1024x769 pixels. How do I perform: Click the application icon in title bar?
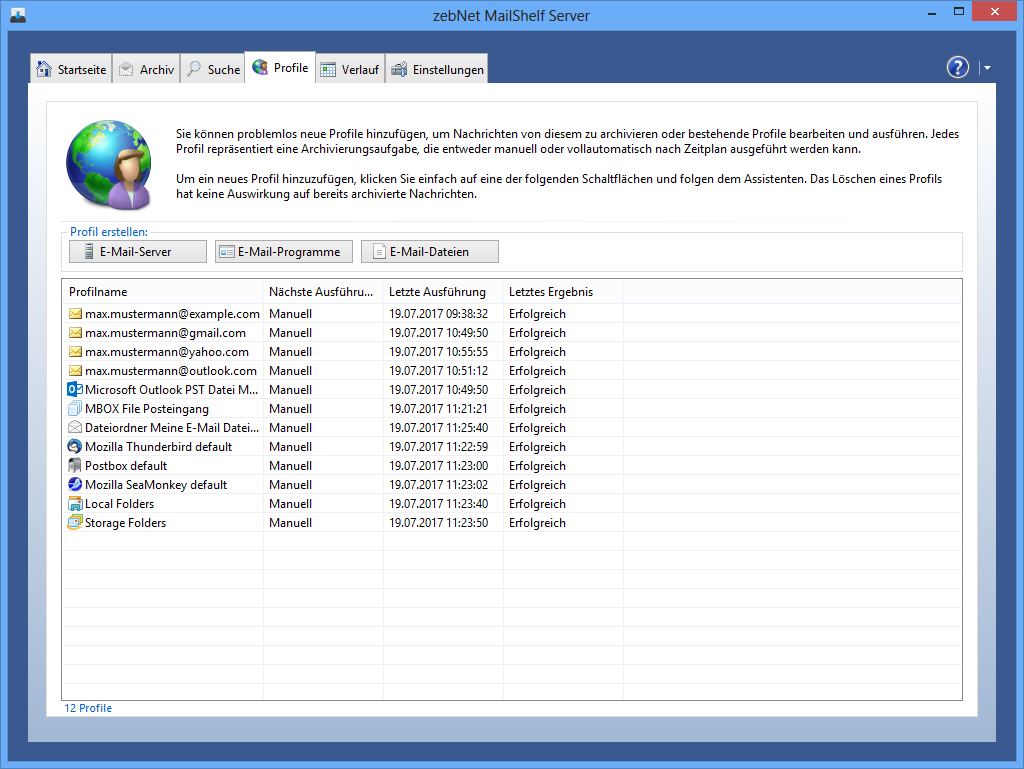[x=18, y=14]
